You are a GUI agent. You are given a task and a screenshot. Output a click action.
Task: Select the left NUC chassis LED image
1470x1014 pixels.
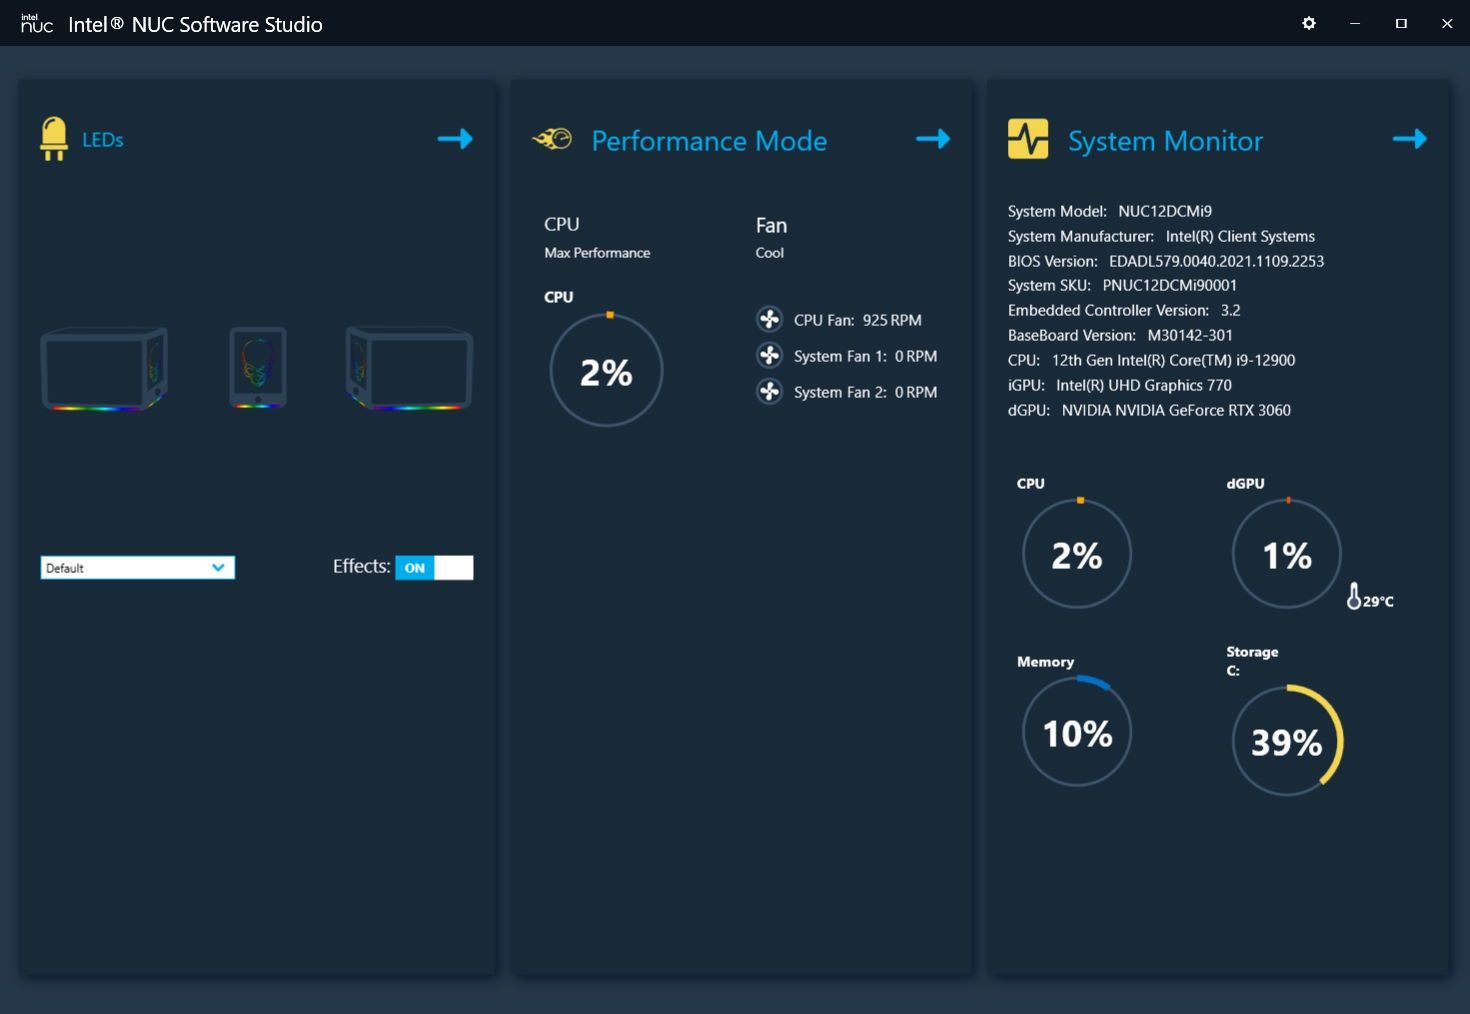click(x=103, y=368)
